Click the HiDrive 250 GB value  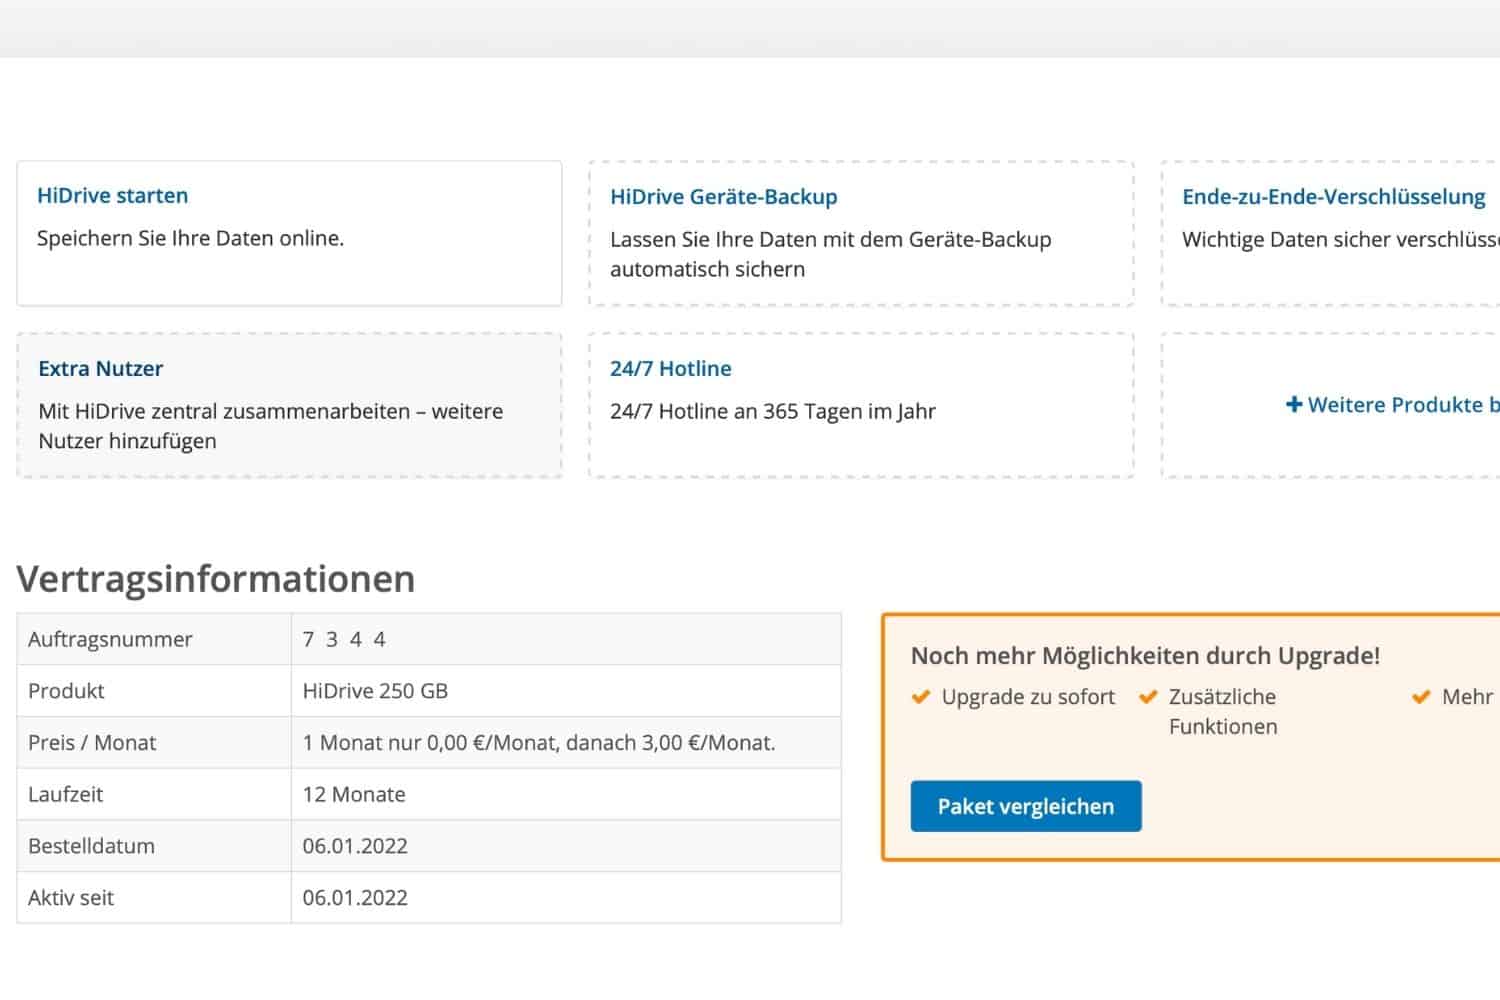tap(375, 691)
